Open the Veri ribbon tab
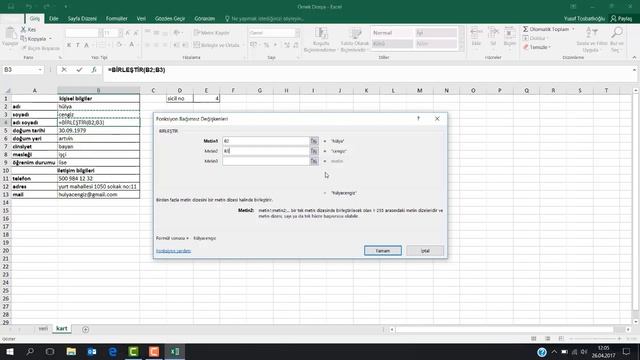This screenshot has width=640, height=360. (141, 18)
